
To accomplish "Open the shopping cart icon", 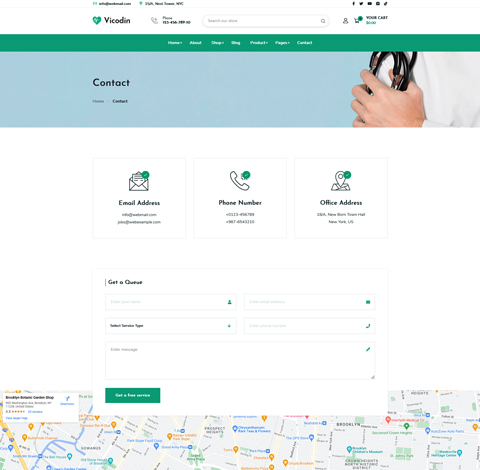I will (x=357, y=21).
